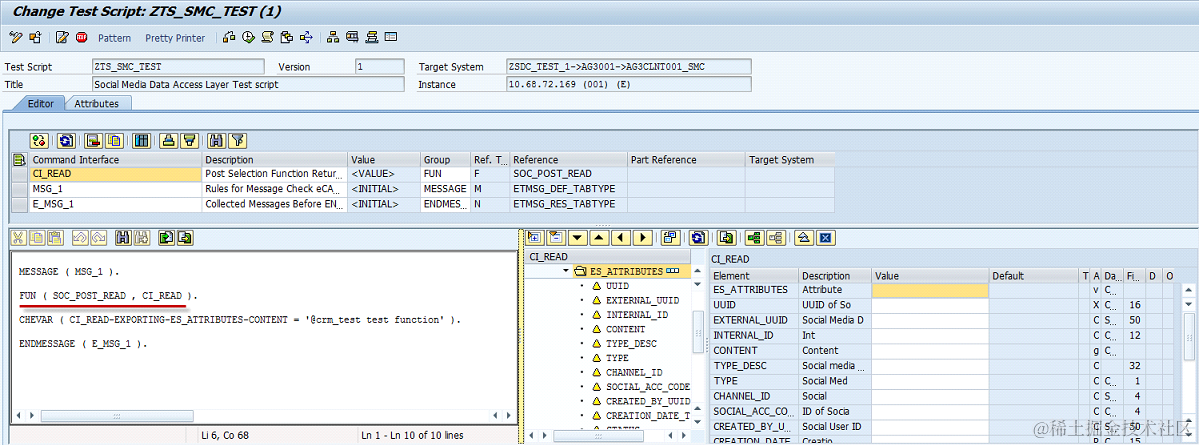This screenshot has width=1199, height=445.
Task: Click the sort descending icon in the parameter toolbar
Action: point(190,141)
